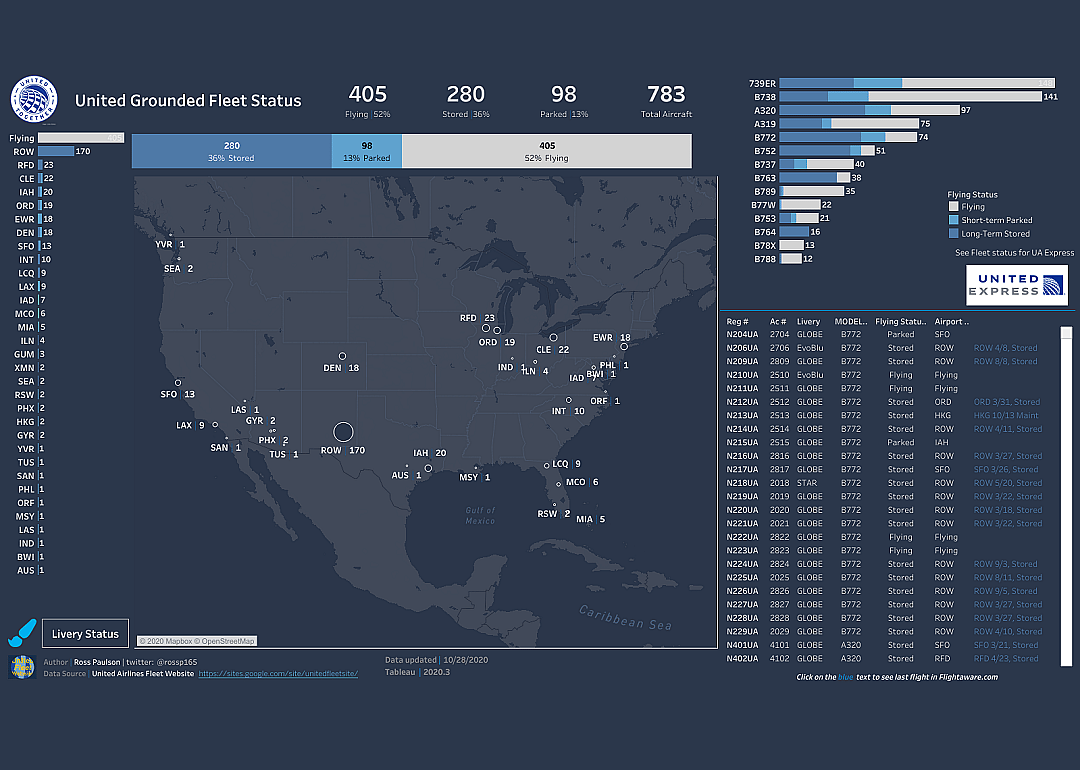1080x770 pixels.
Task: Click the Mapbox OpenStreetMap attribution
Action: 196,641
